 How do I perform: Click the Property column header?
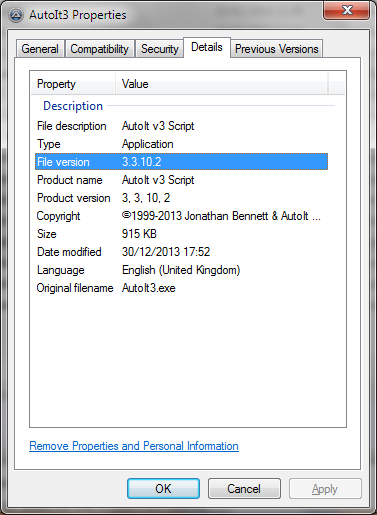(73, 84)
